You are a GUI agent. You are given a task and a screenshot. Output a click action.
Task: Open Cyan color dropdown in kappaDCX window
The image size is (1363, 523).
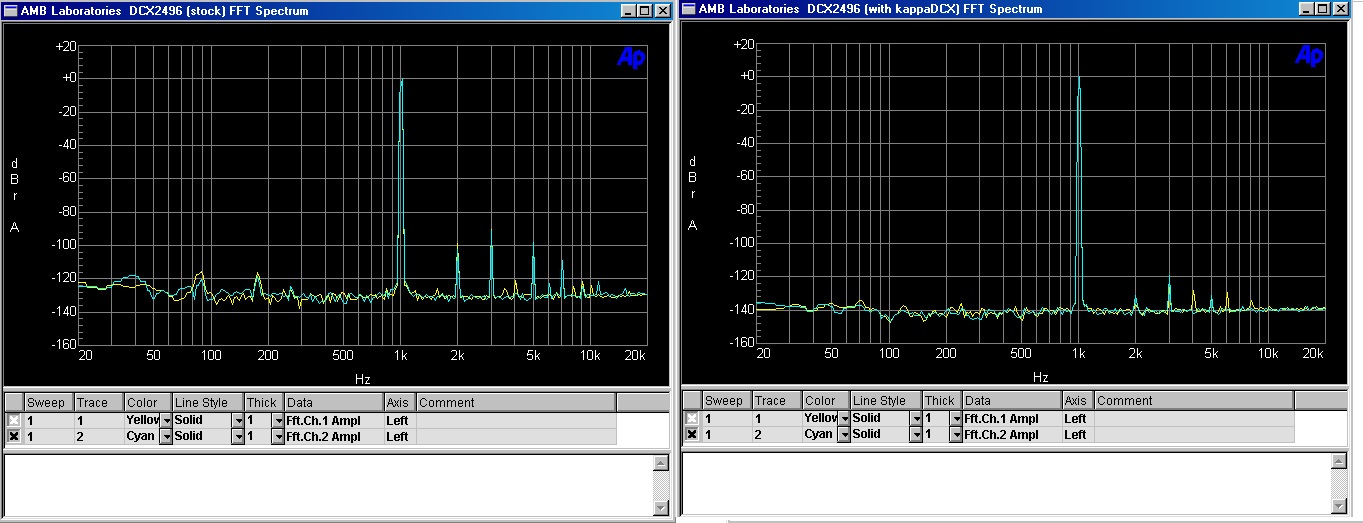844,434
